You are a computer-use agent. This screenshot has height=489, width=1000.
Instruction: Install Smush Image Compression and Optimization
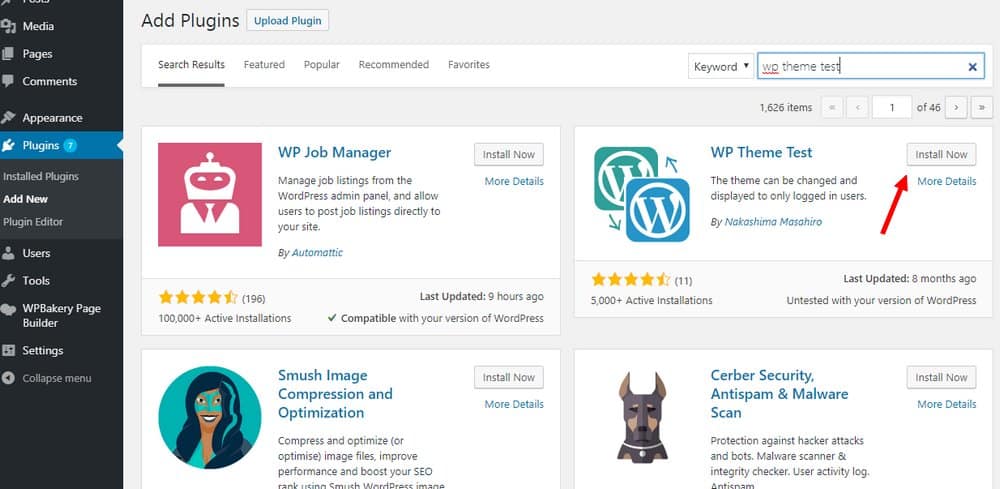(x=508, y=377)
